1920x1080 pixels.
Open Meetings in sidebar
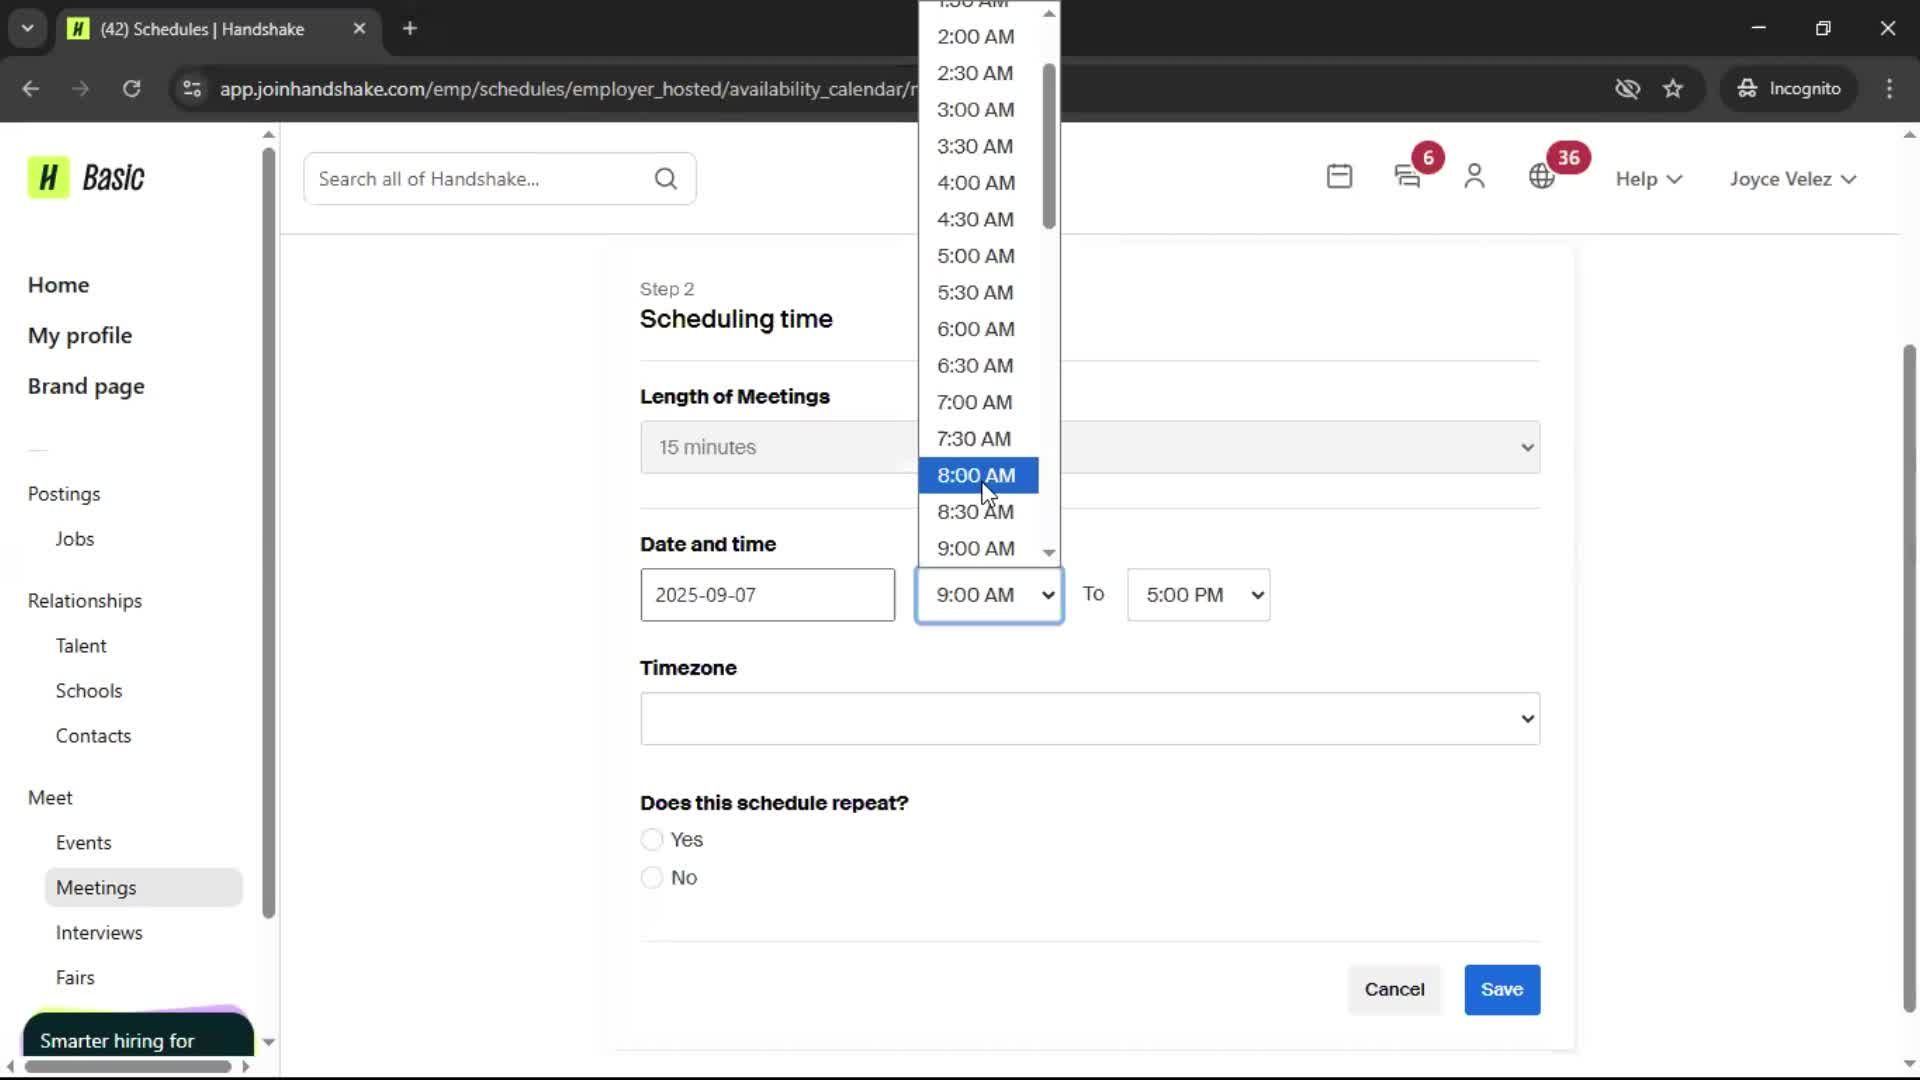point(143,888)
